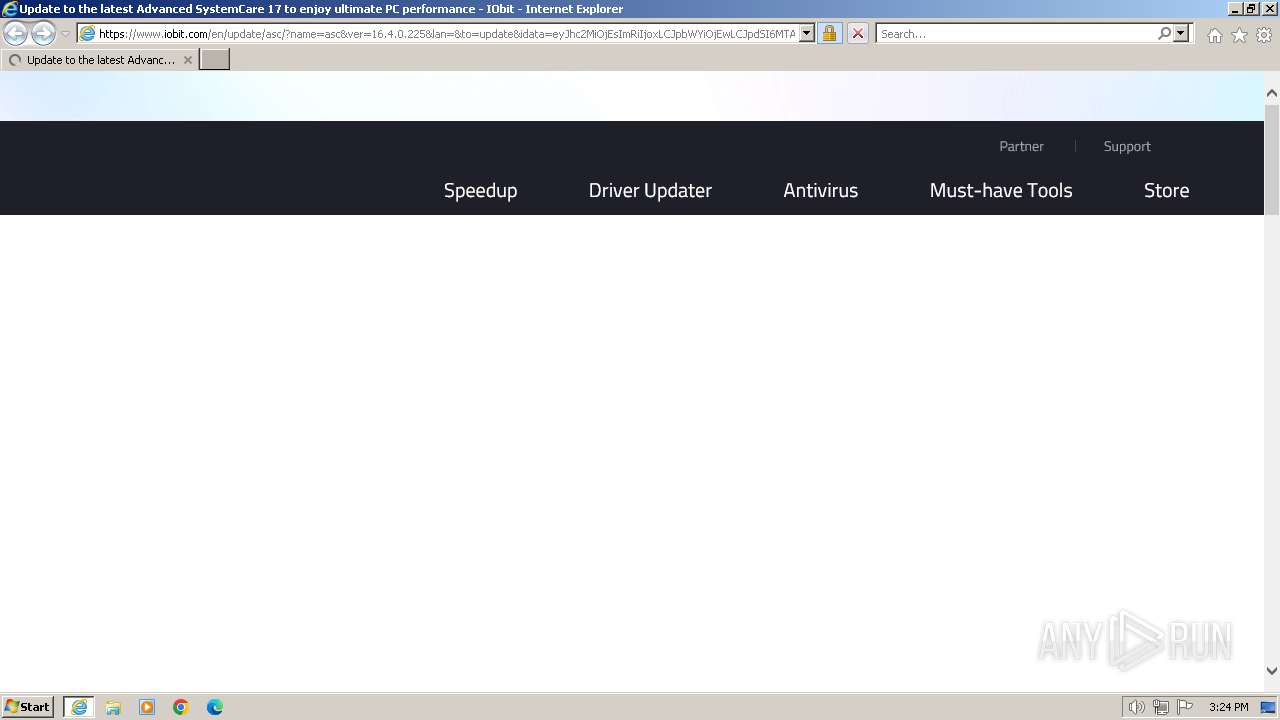Screen dimensions: 1280x720
Task: Click the security lock icon
Action: (829, 33)
